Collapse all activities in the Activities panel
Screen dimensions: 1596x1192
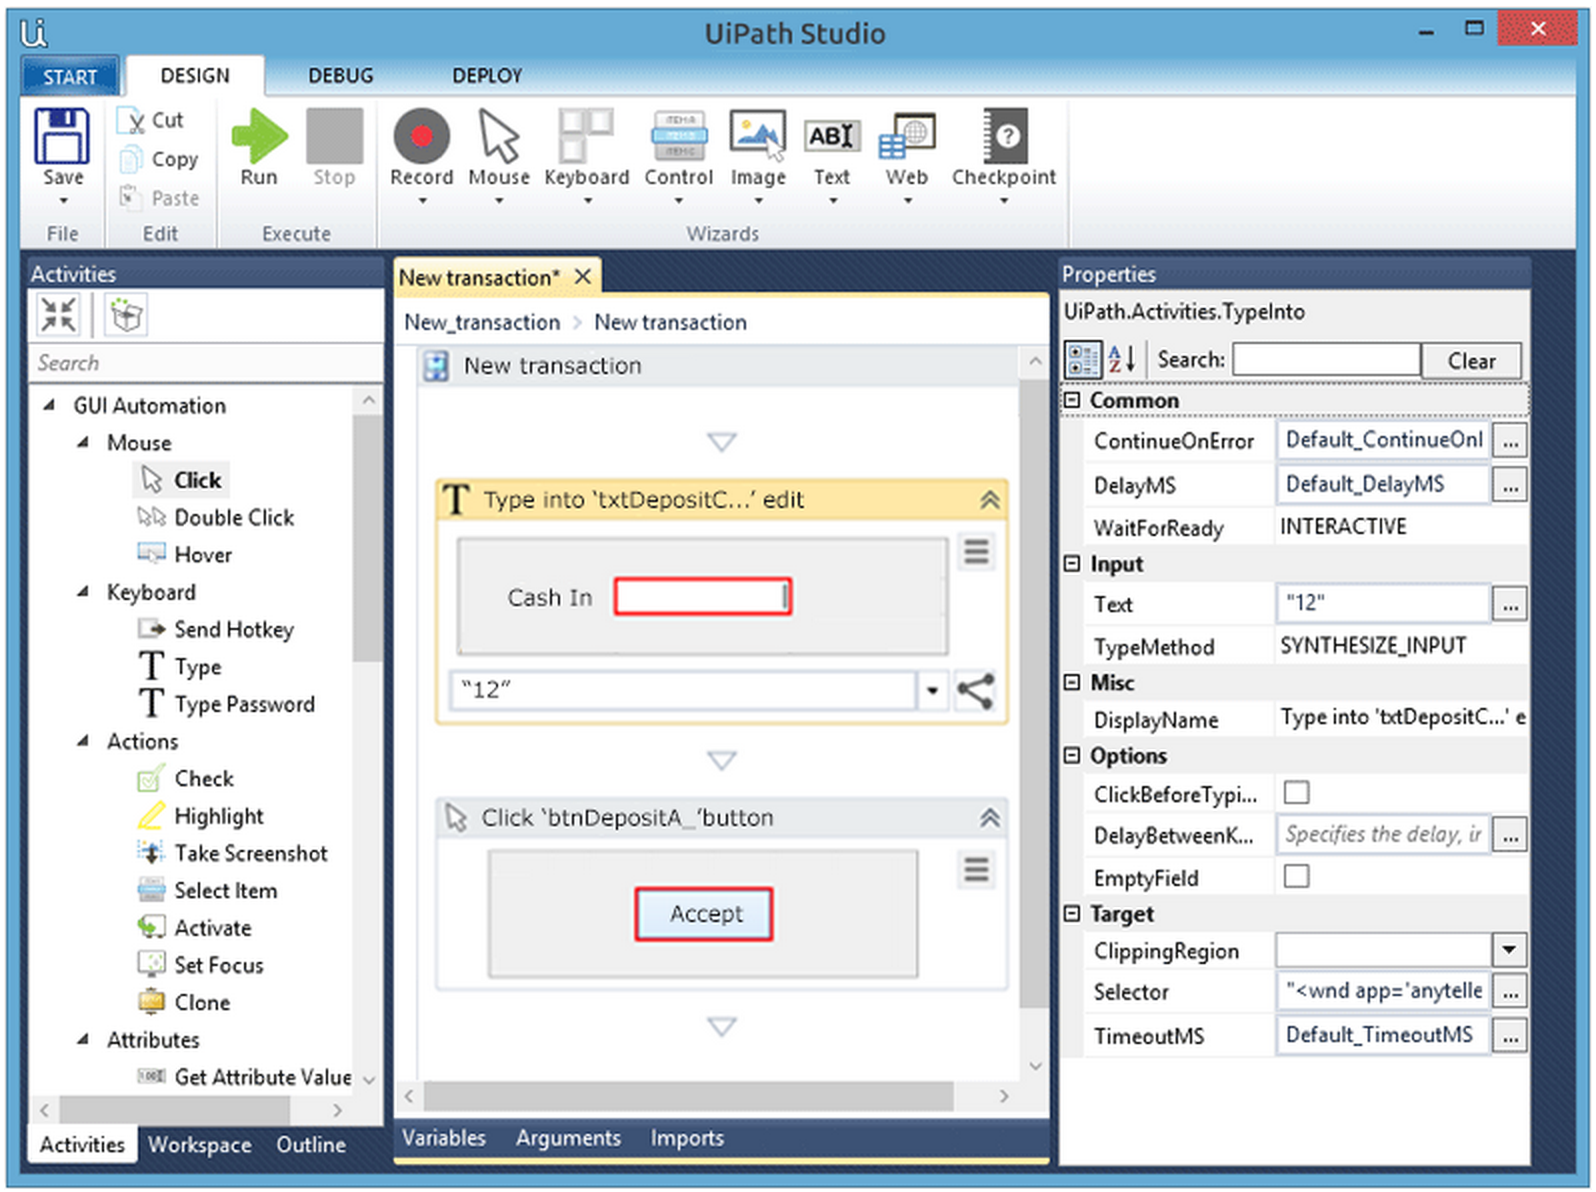pyautogui.click(x=58, y=315)
